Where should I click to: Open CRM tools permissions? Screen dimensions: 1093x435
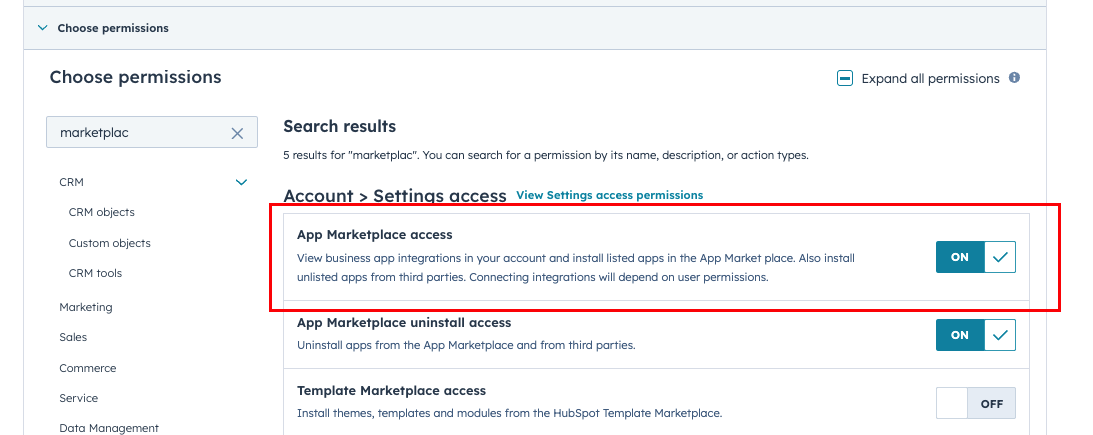(96, 273)
